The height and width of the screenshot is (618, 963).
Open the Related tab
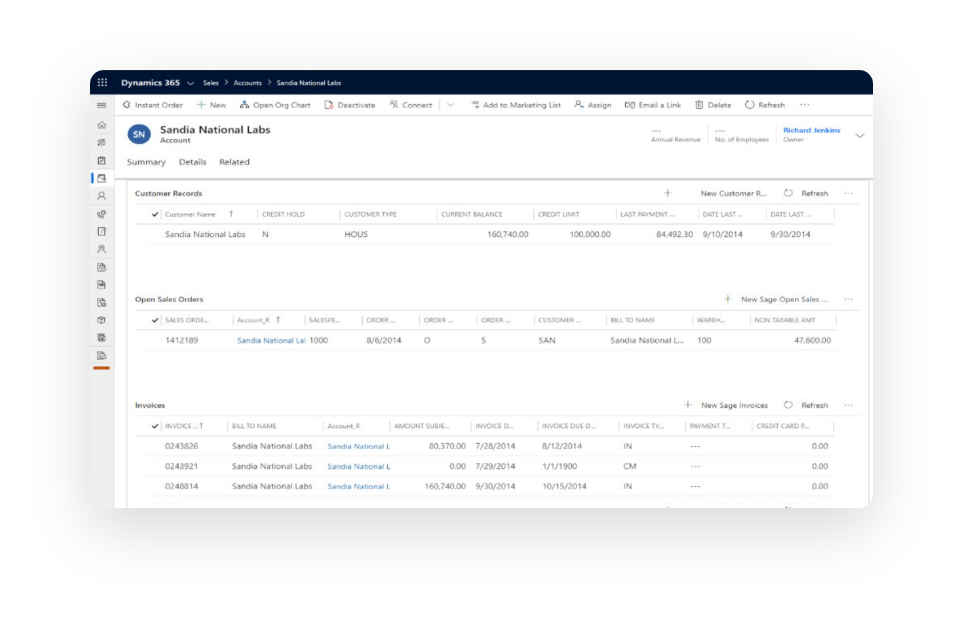tap(235, 162)
